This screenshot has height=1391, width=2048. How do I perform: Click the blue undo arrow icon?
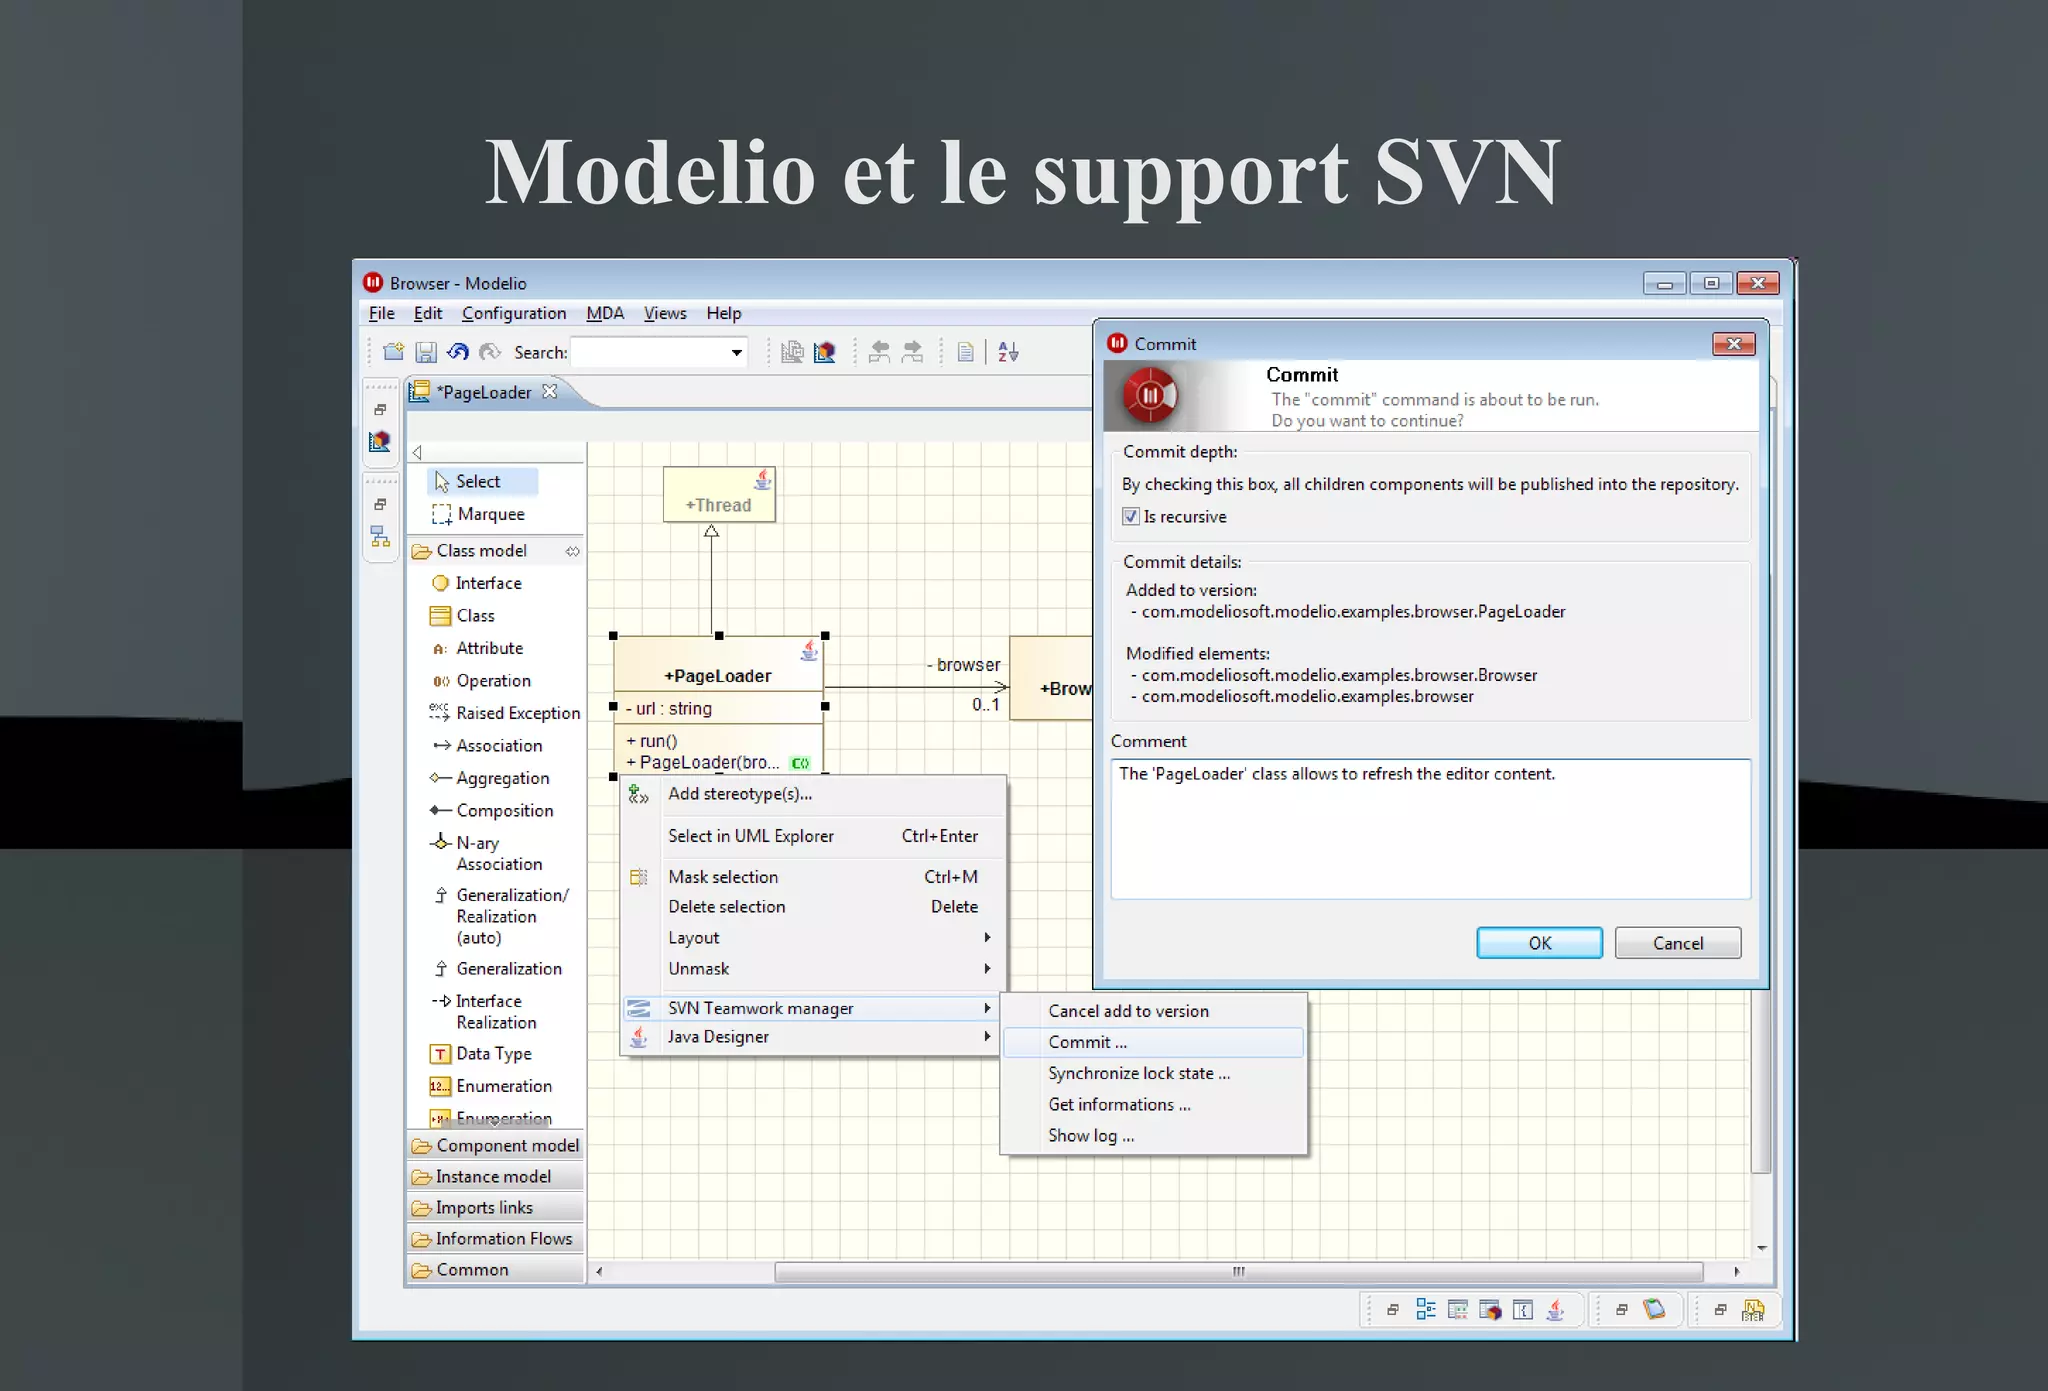click(458, 352)
